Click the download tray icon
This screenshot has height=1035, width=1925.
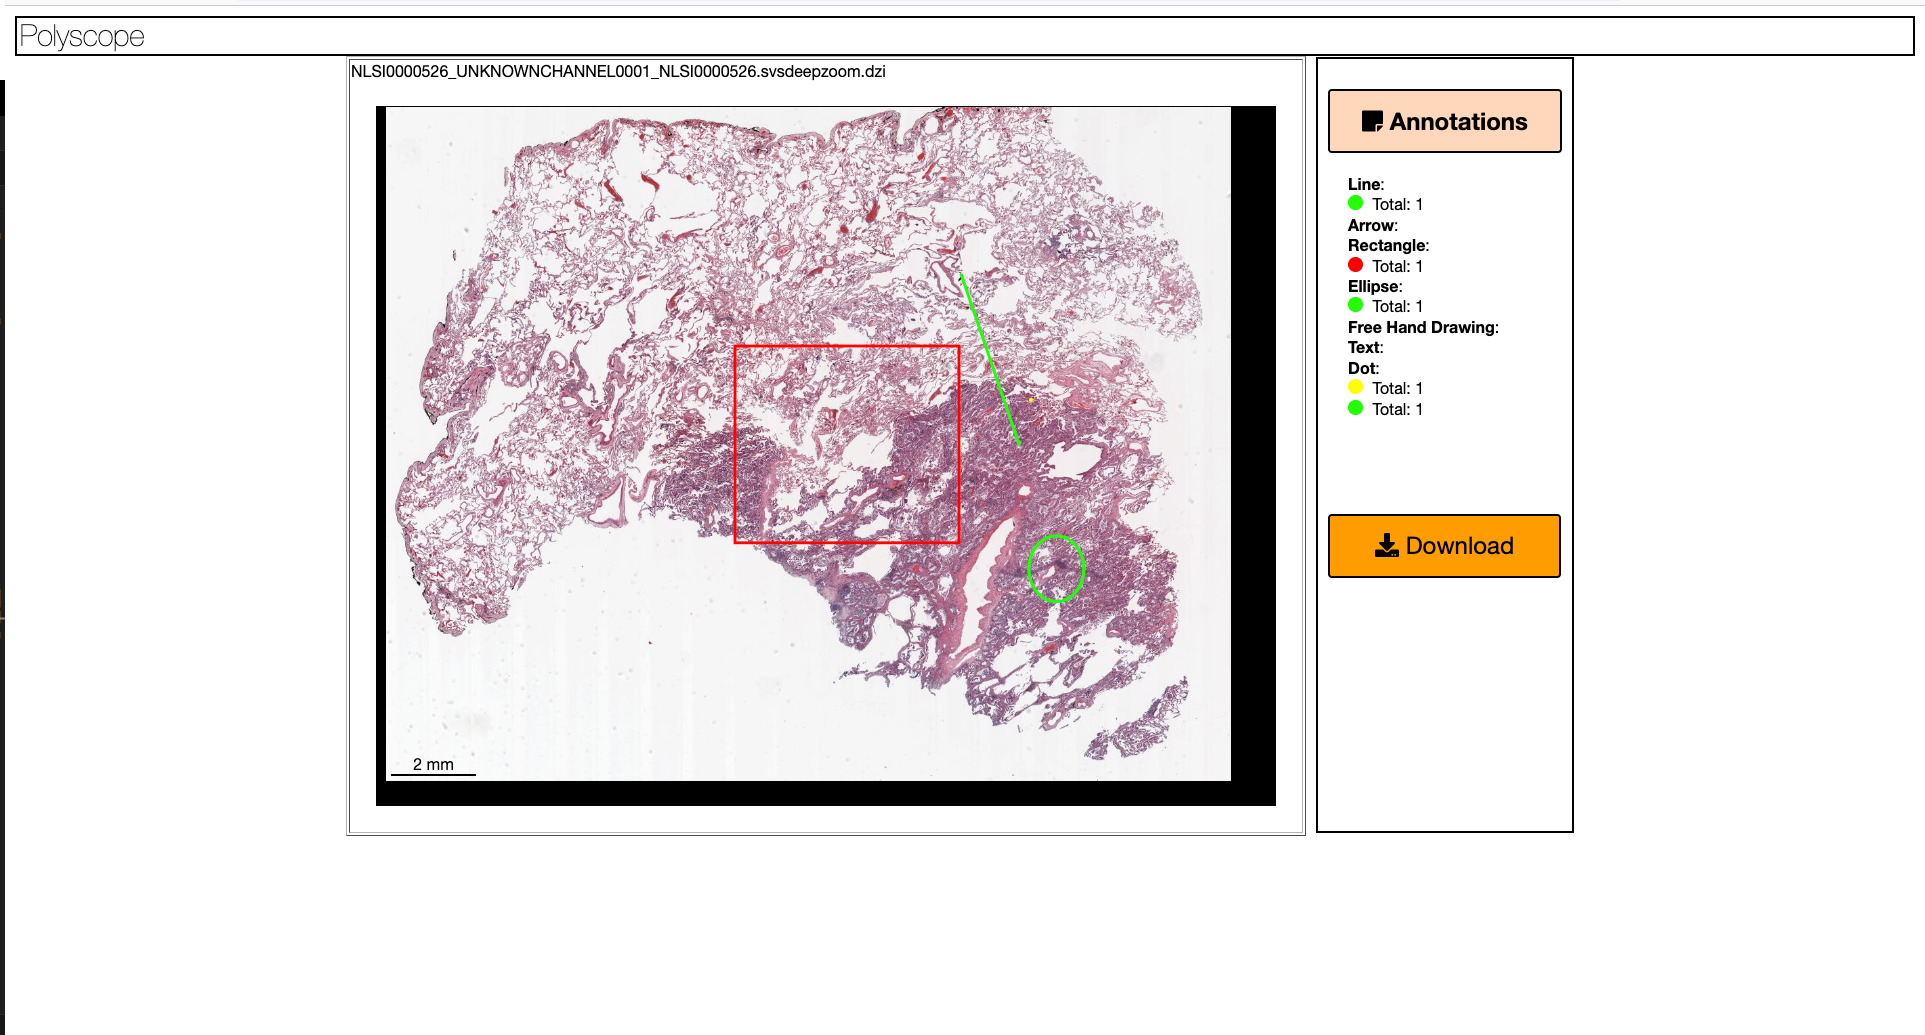(1387, 545)
